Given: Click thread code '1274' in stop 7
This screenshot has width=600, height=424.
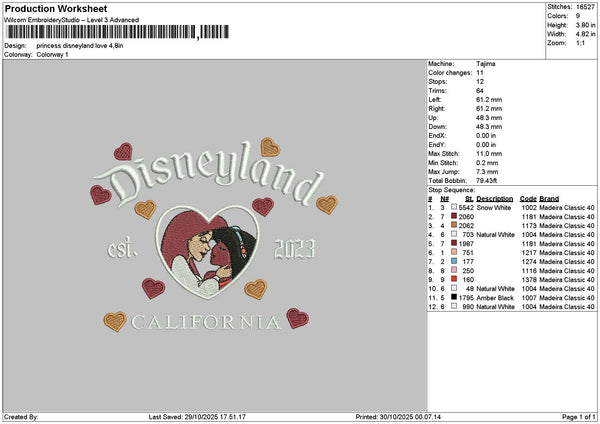Looking at the screenshot, I should (529, 261).
